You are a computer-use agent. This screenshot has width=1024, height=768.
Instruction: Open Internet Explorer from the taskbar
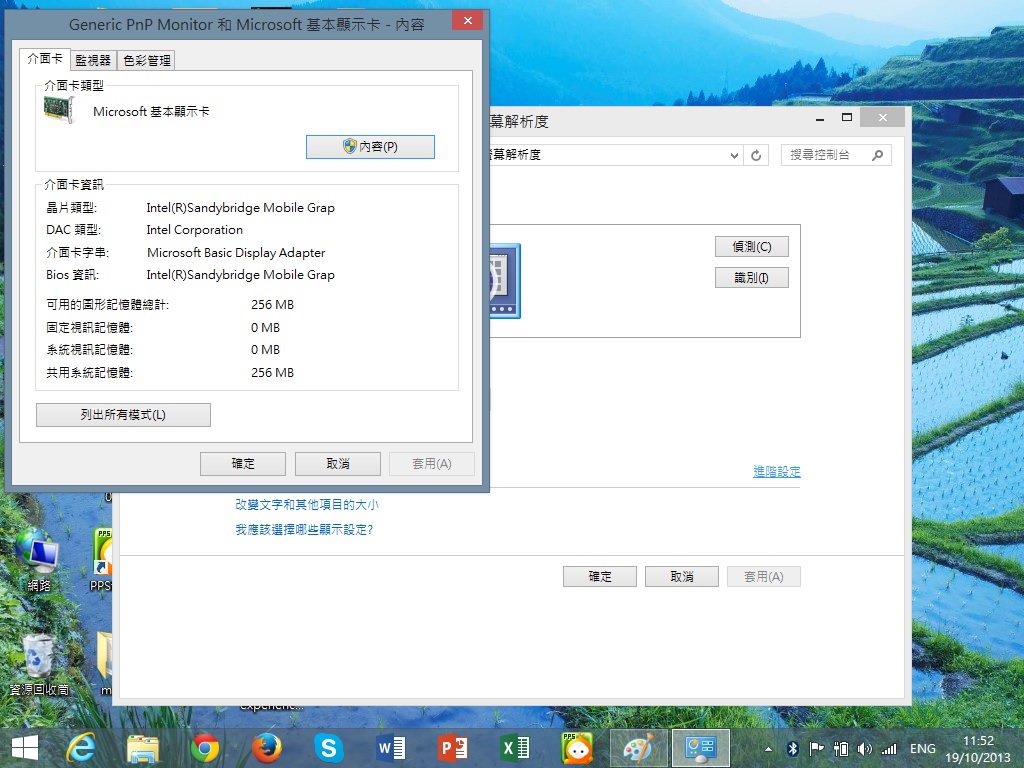(x=81, y=748)
